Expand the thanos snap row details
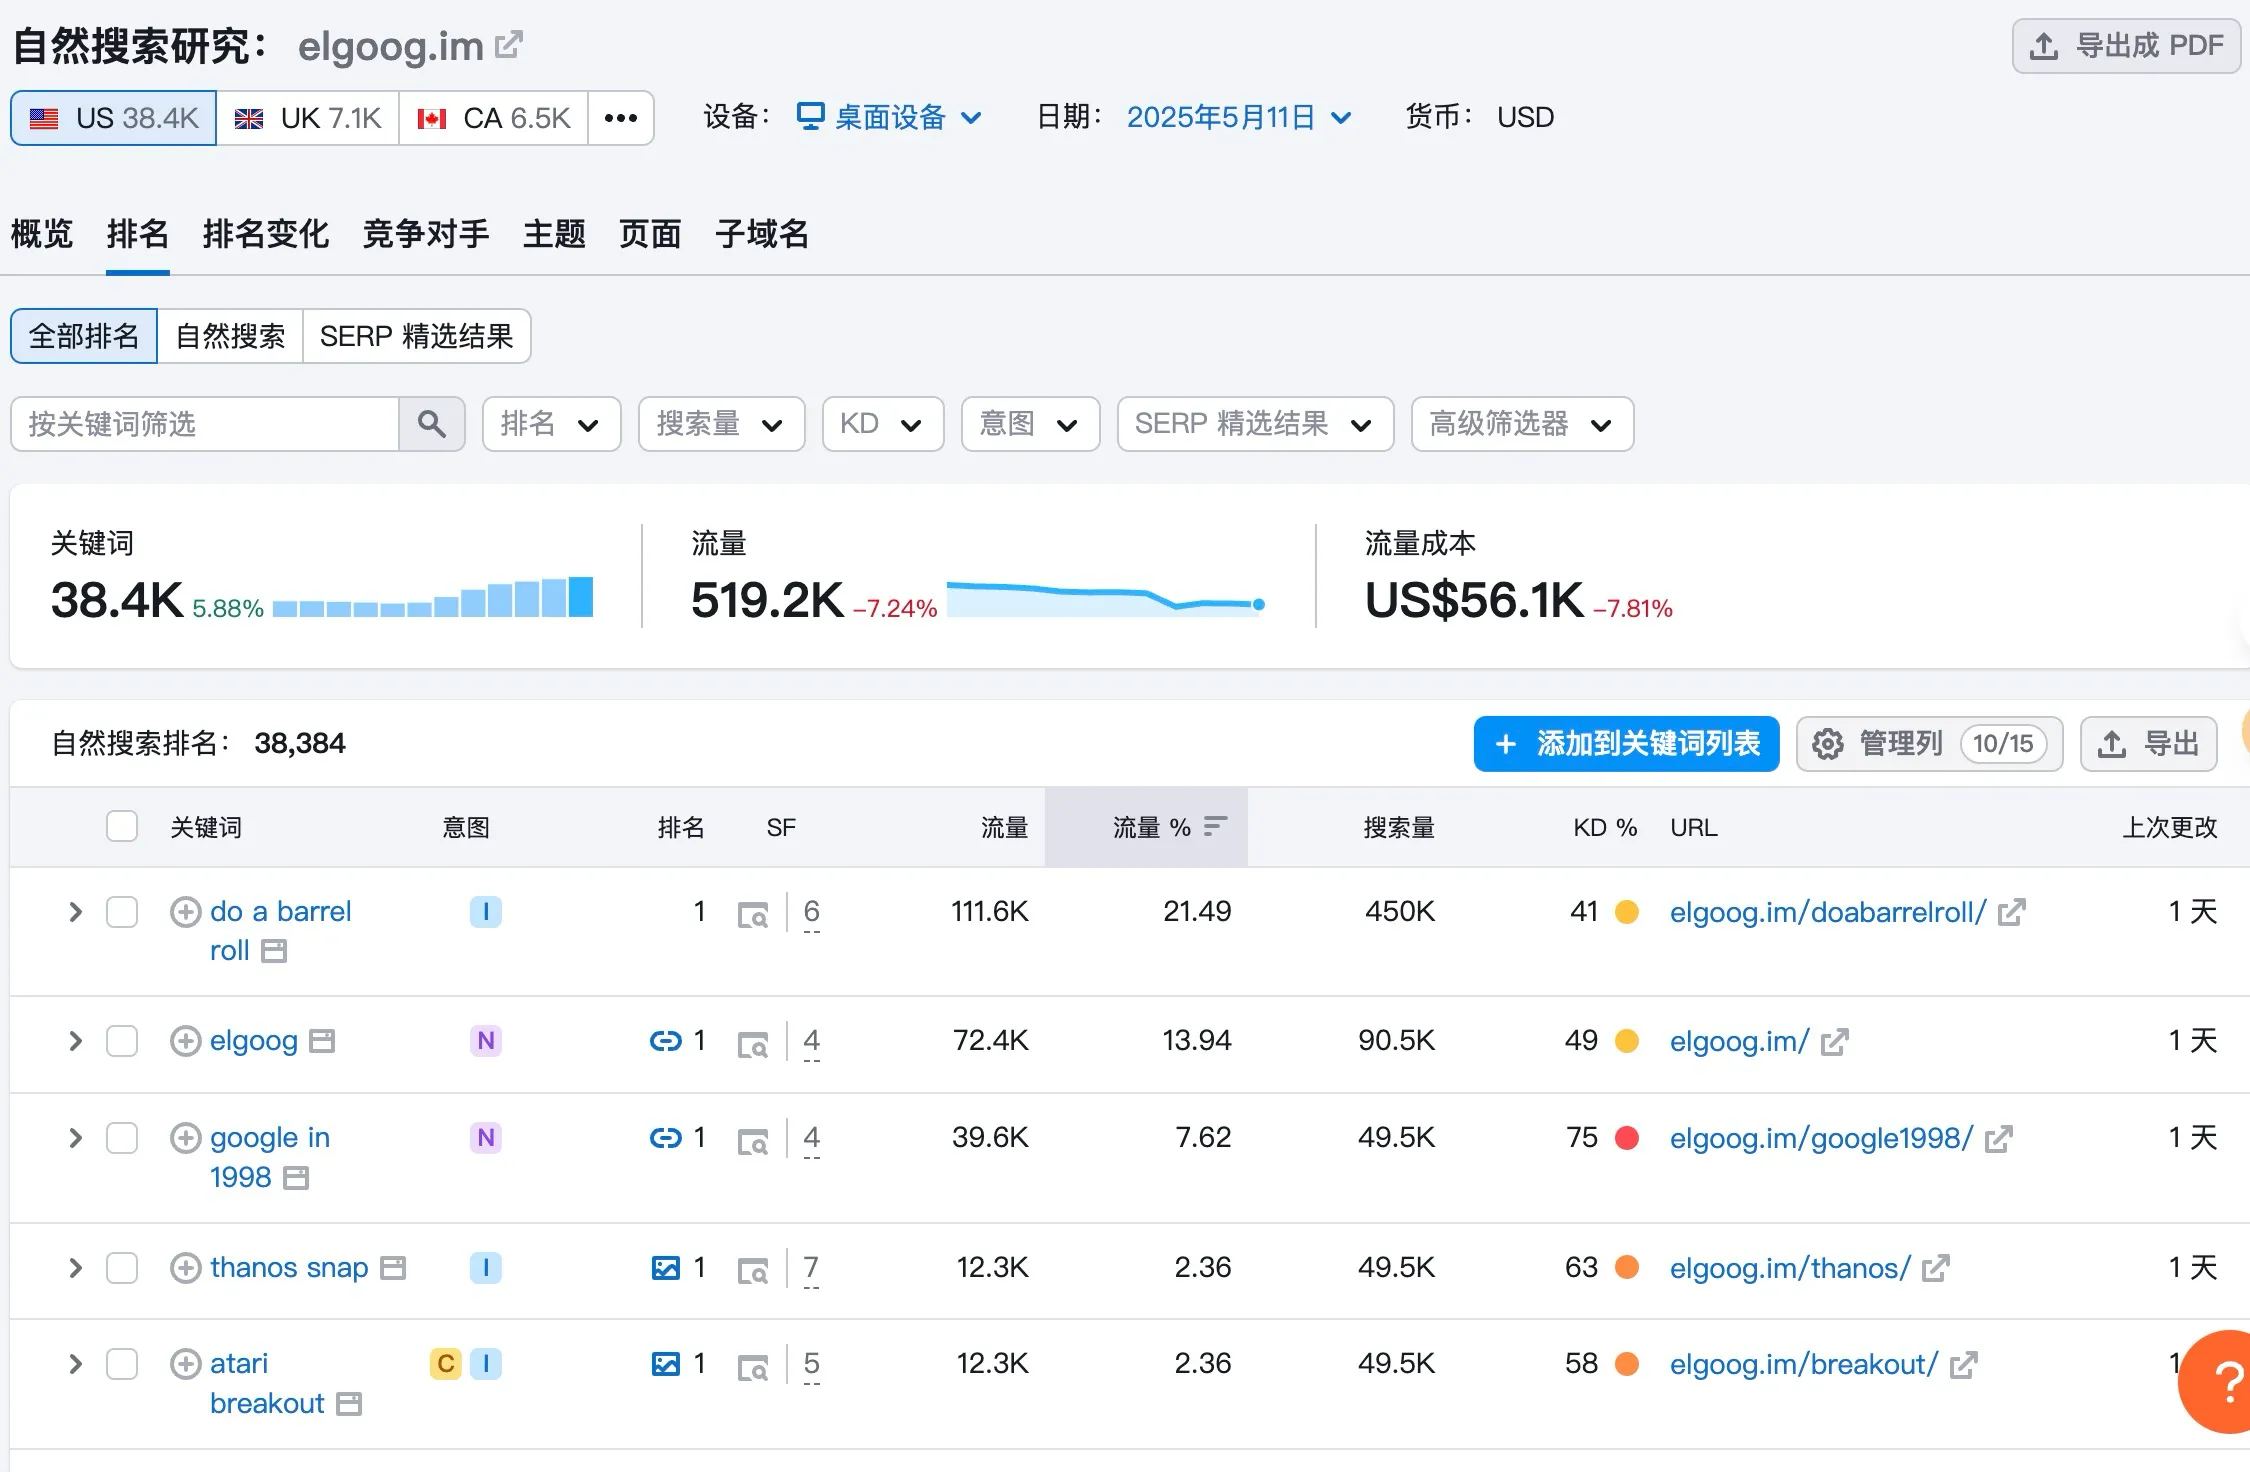 (x=74, y=1267)
